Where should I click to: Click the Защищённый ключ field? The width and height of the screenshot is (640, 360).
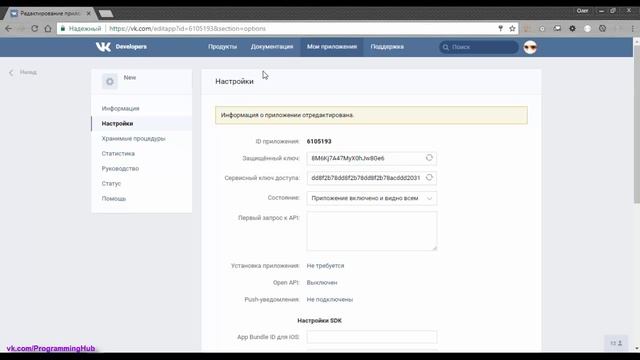coord(371,158)
